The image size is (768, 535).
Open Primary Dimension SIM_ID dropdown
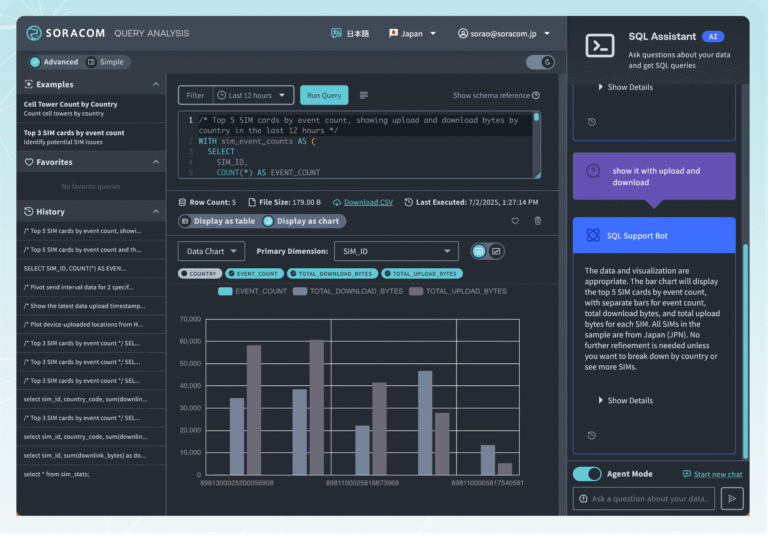pos(396,251)
